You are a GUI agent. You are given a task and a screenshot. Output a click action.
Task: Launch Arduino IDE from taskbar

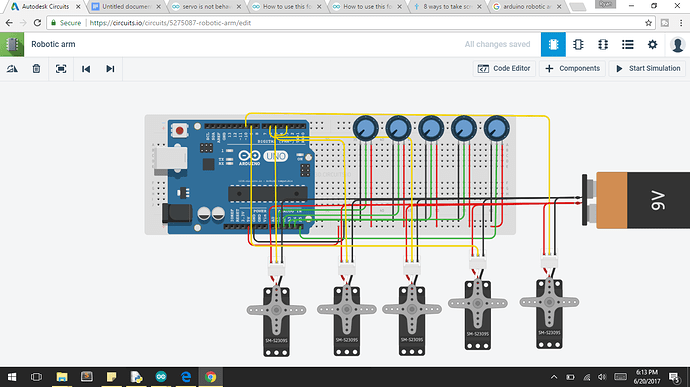point(161,377)
